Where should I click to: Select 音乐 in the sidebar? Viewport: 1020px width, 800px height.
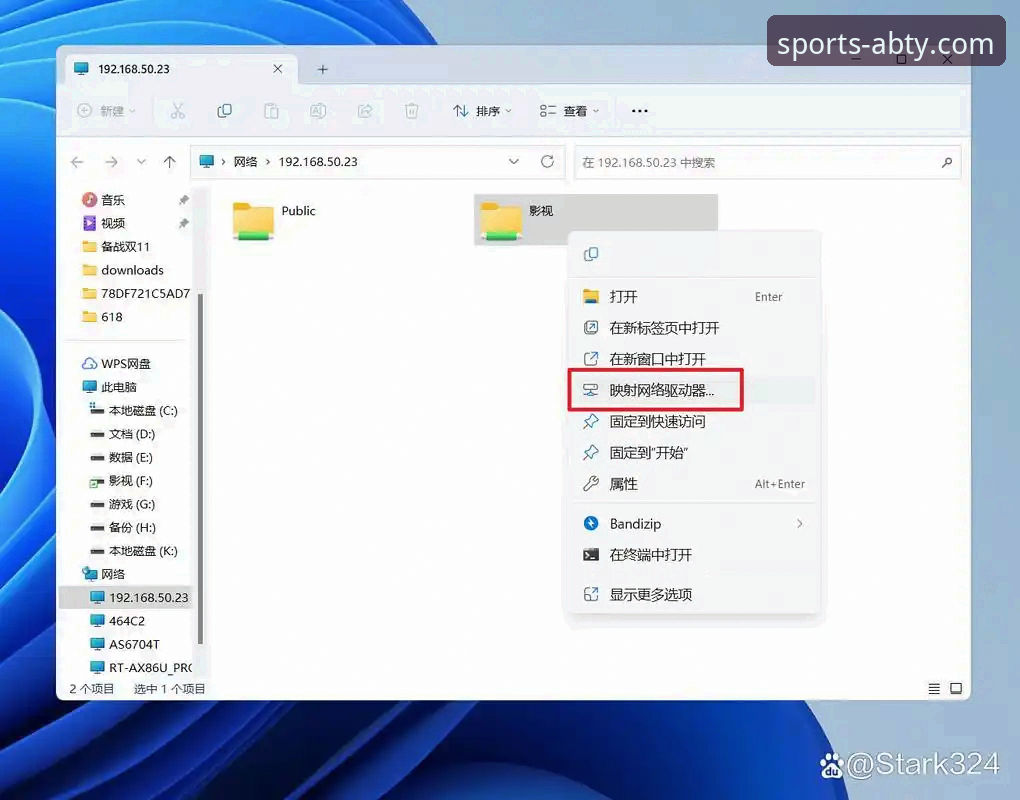103,200
